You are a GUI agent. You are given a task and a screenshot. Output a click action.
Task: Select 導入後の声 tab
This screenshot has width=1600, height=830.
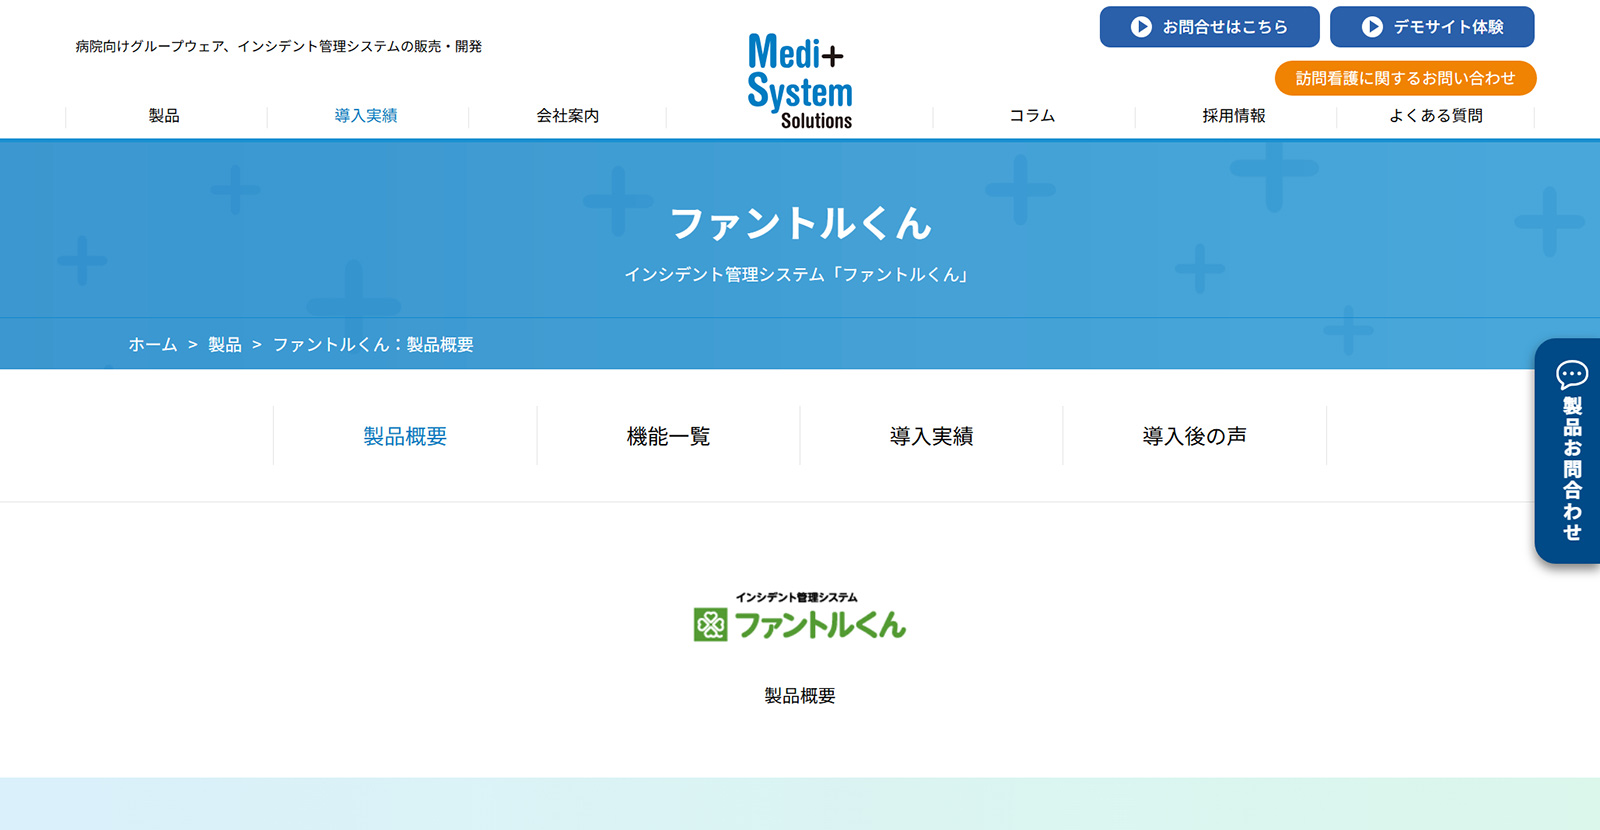(1195, 436)
